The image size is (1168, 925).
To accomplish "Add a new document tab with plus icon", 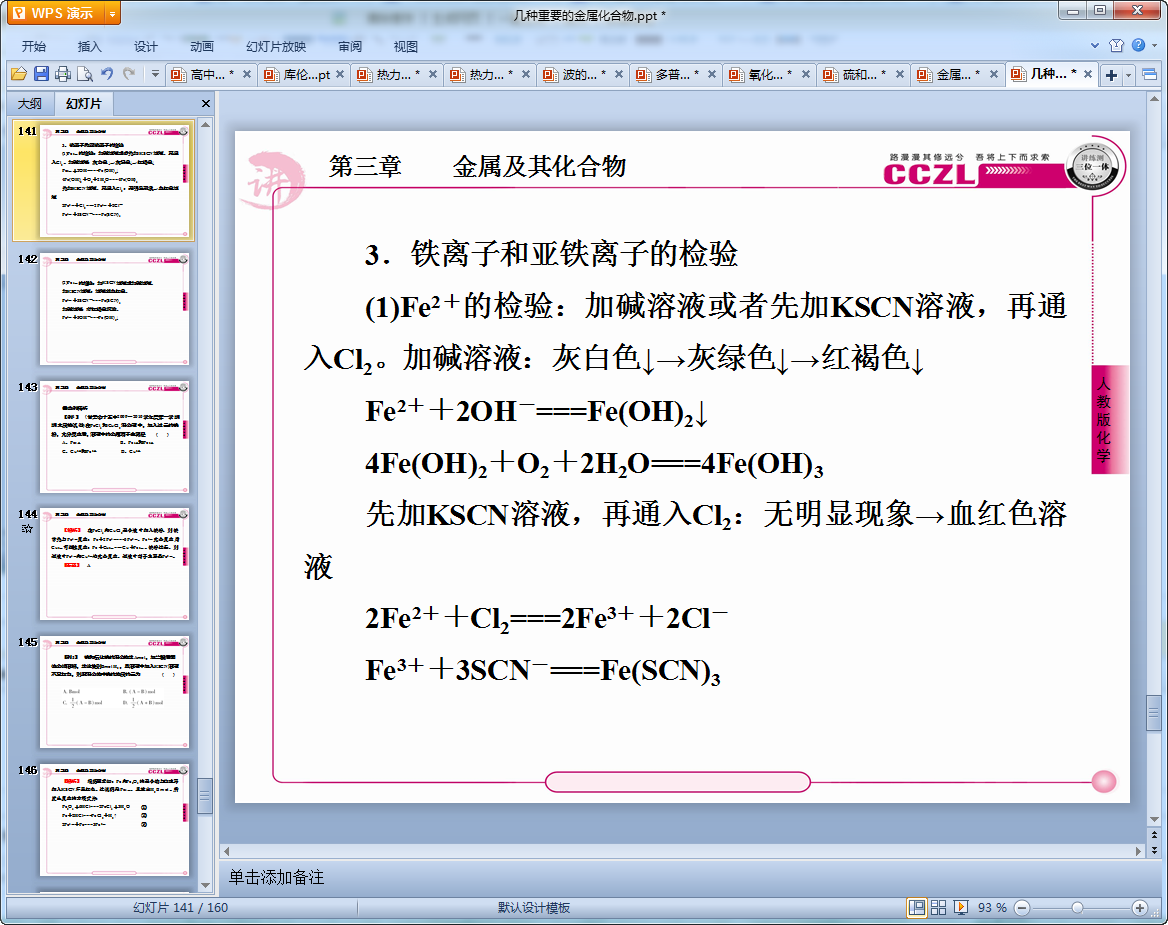I will pyautogui.click(x=1111, y=74).
